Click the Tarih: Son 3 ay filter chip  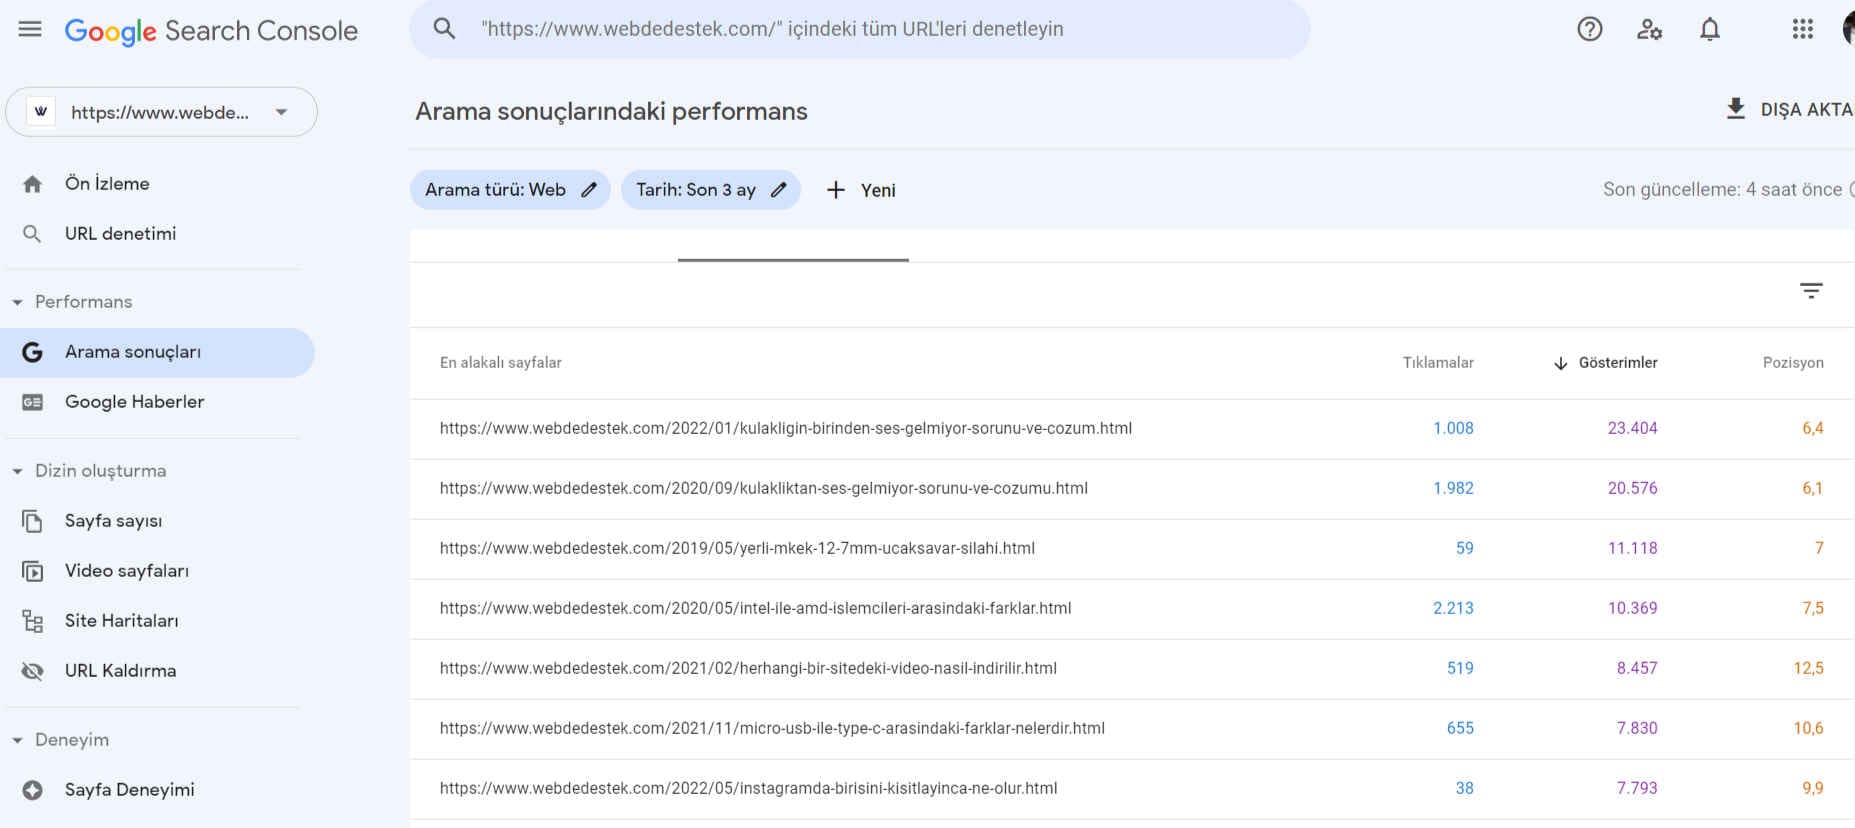coord(711,189)
